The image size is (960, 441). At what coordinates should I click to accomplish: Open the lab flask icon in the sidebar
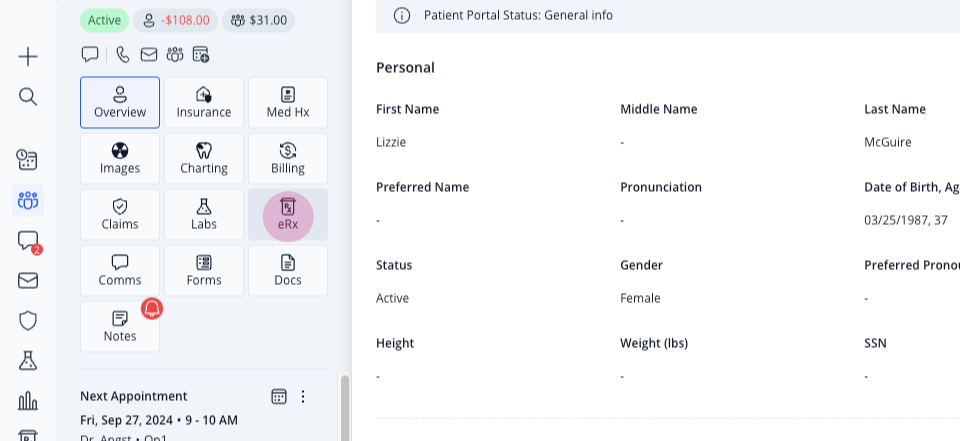[x=28, y=361]
